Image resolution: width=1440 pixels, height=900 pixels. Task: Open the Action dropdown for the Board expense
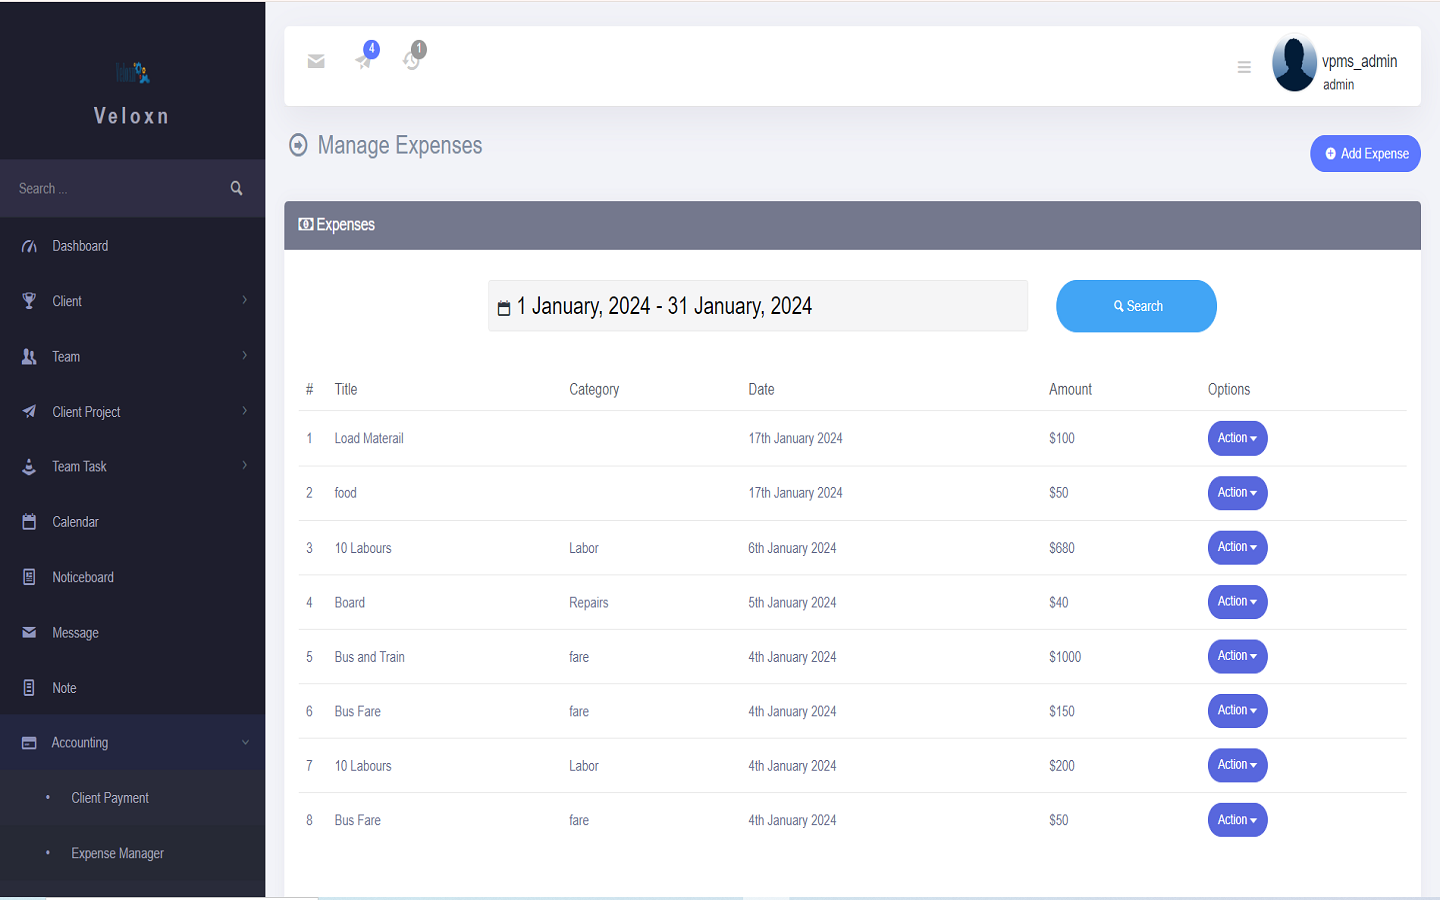click(1237, 601)
